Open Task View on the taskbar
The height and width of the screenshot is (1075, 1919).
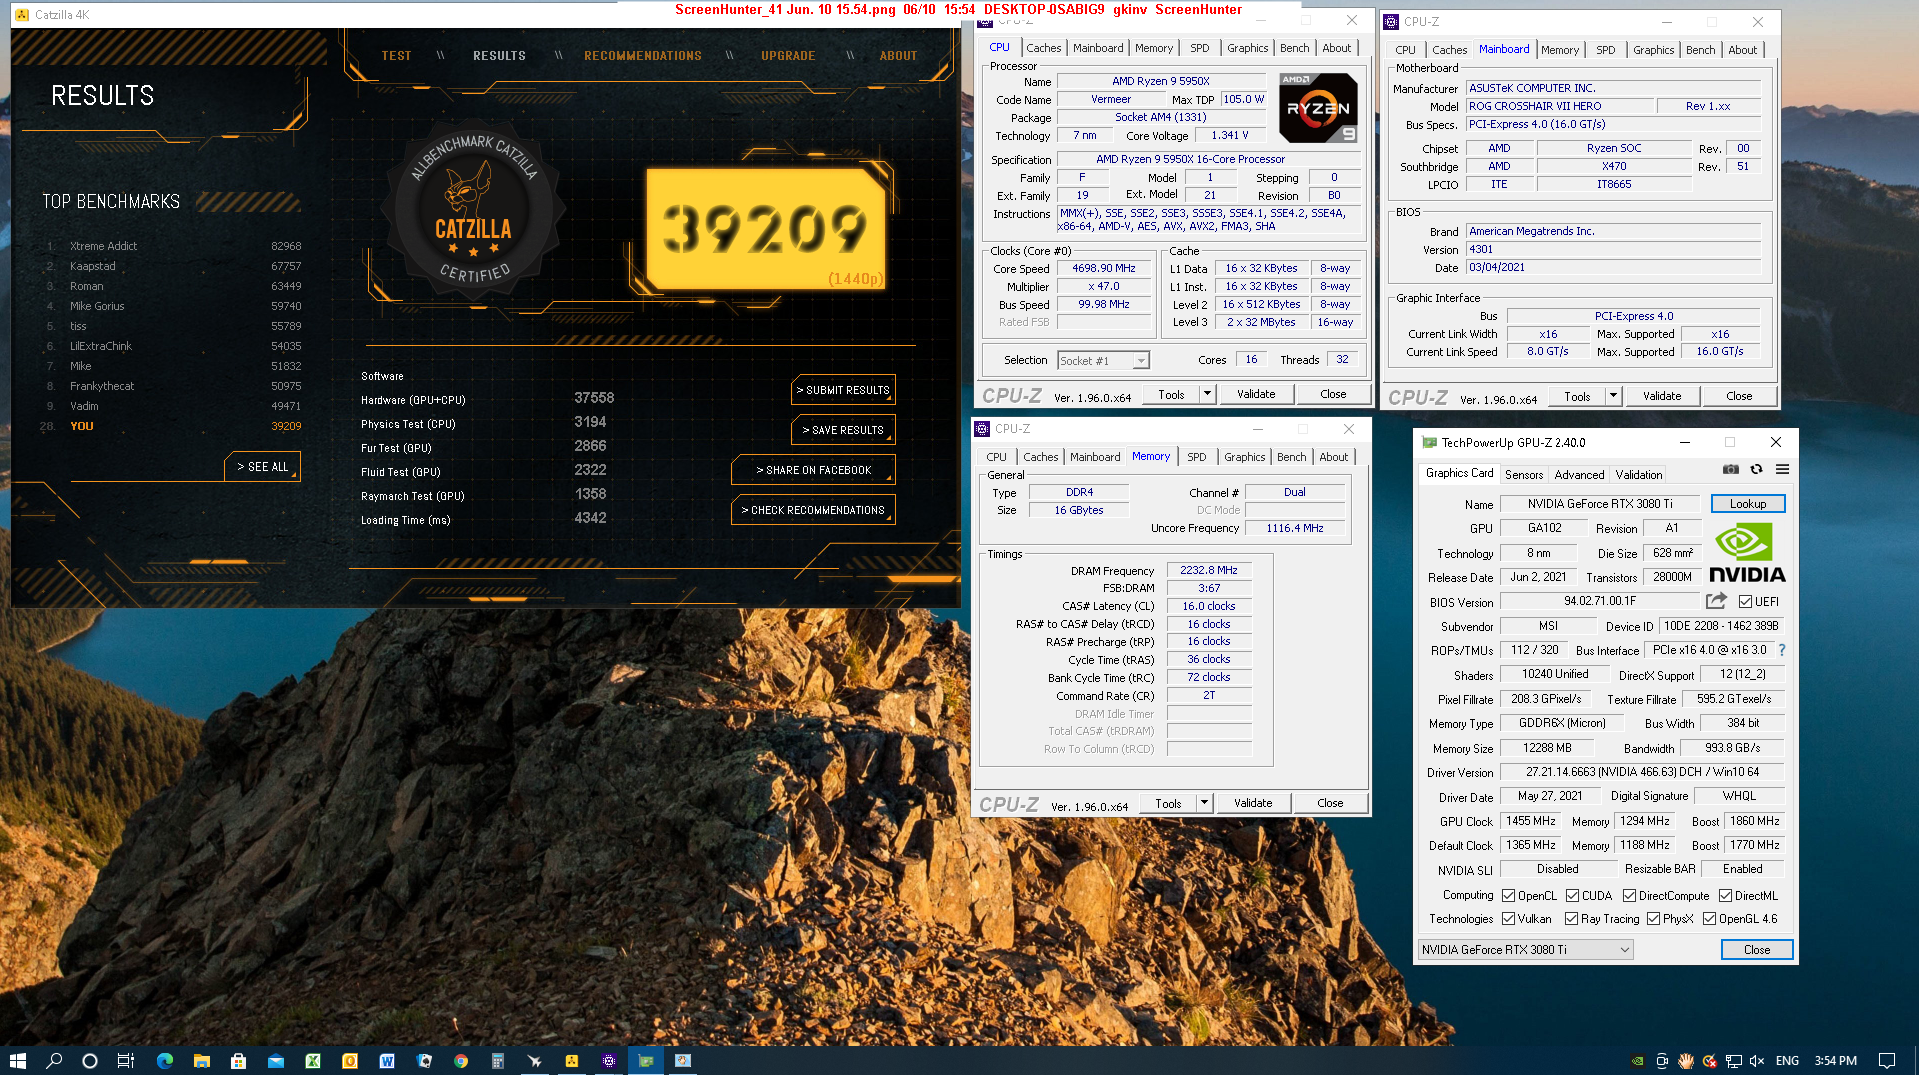click(126, 1061)
